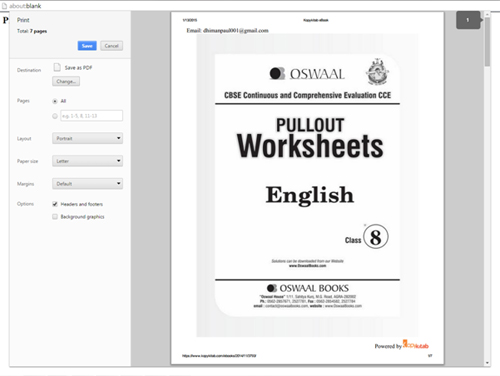Click the Save as PDF document icon

(x=57, y=67)
